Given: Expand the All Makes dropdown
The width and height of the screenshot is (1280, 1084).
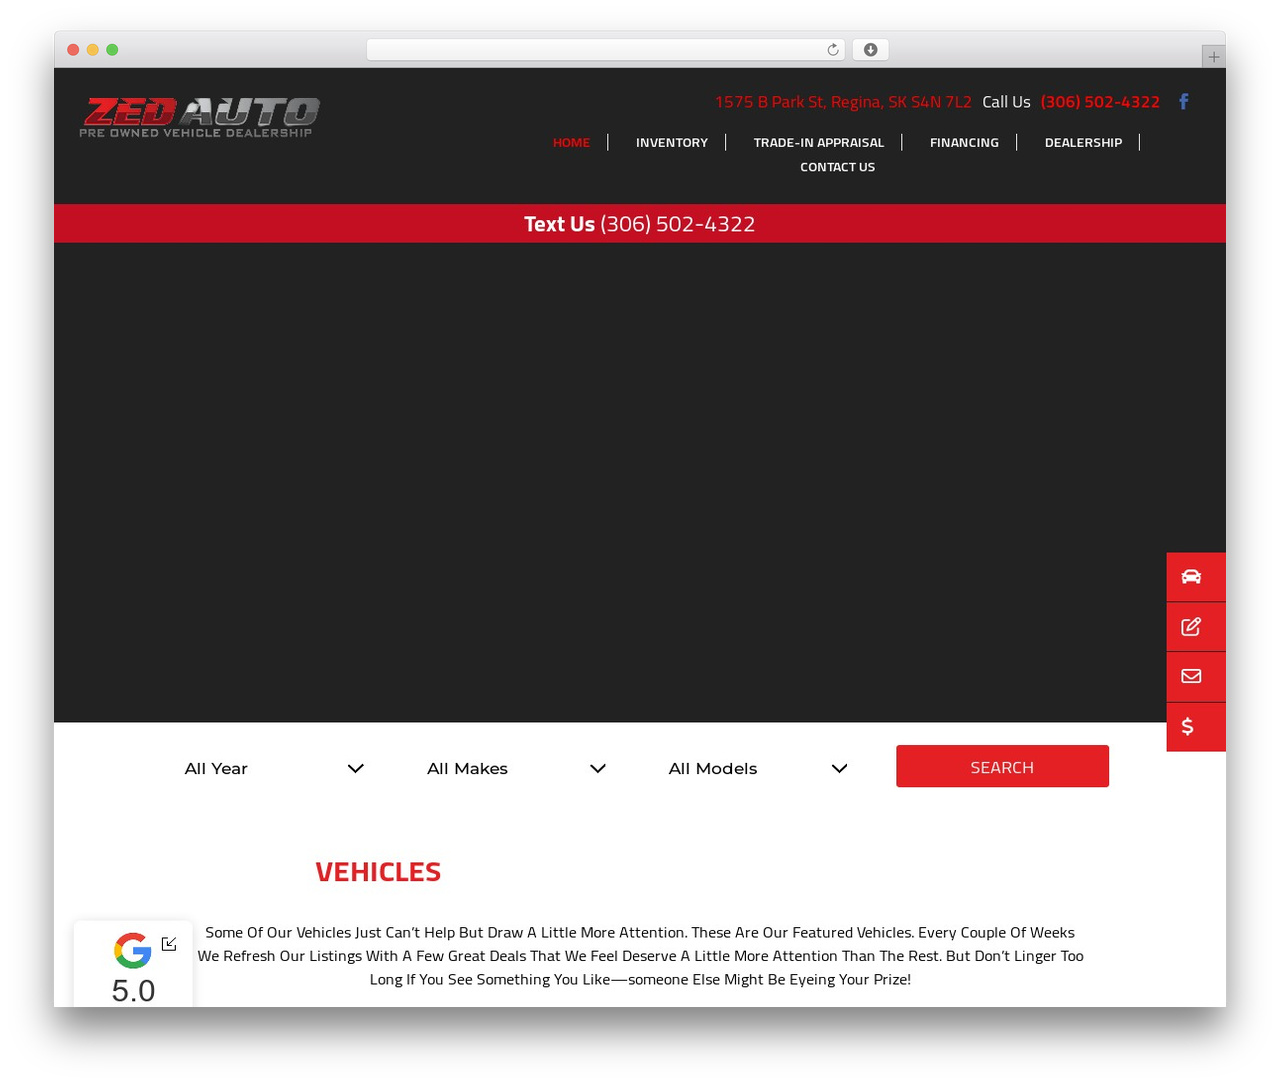Looking at the screenshot, I should 516,768.
